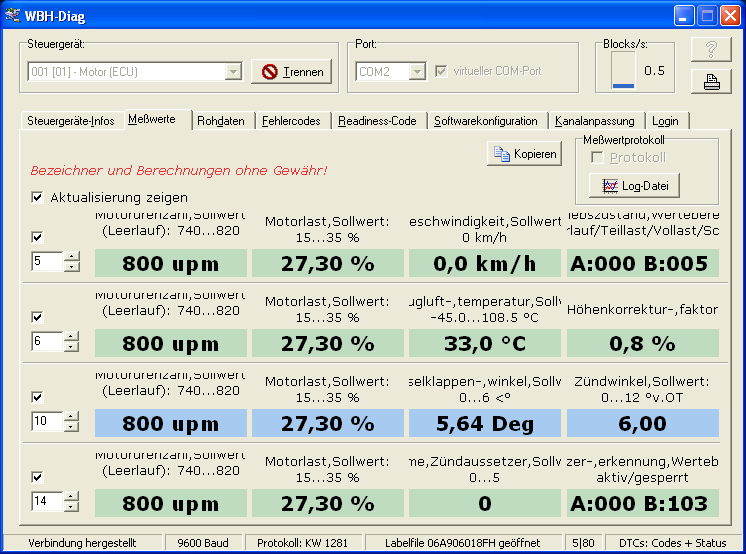The height and width of the screenshot is (554, 746).
Task: Click the Trennen disconnect button
Action: tap(293, 72)
